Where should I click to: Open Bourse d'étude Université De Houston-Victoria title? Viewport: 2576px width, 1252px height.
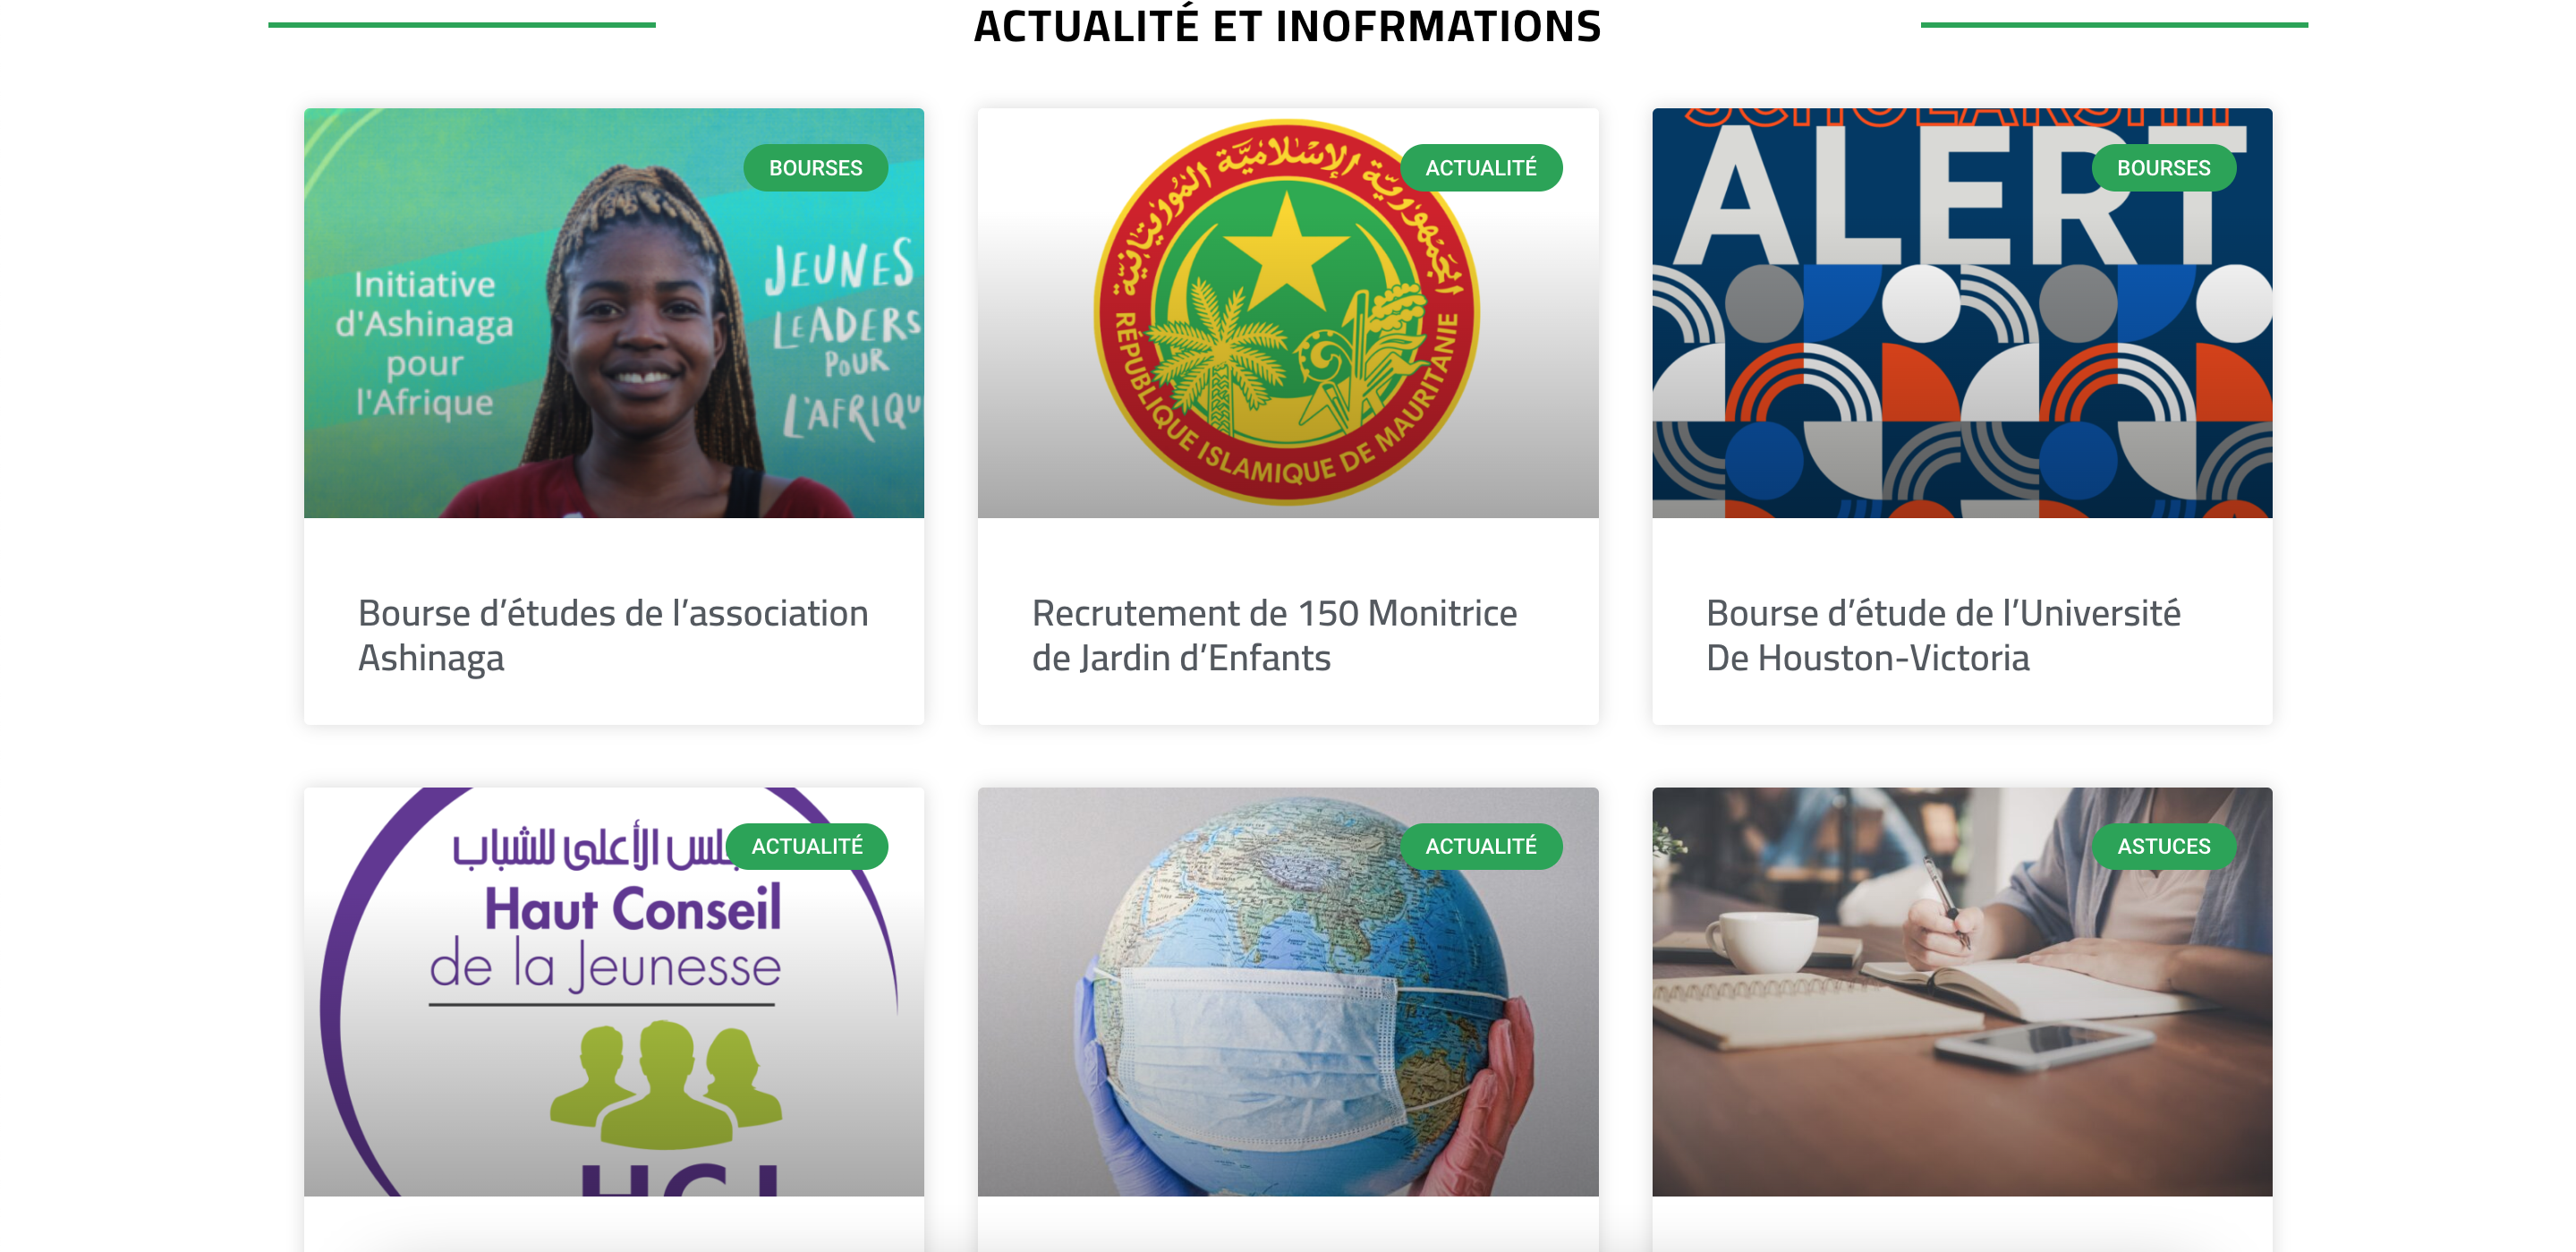point(1943,635)
